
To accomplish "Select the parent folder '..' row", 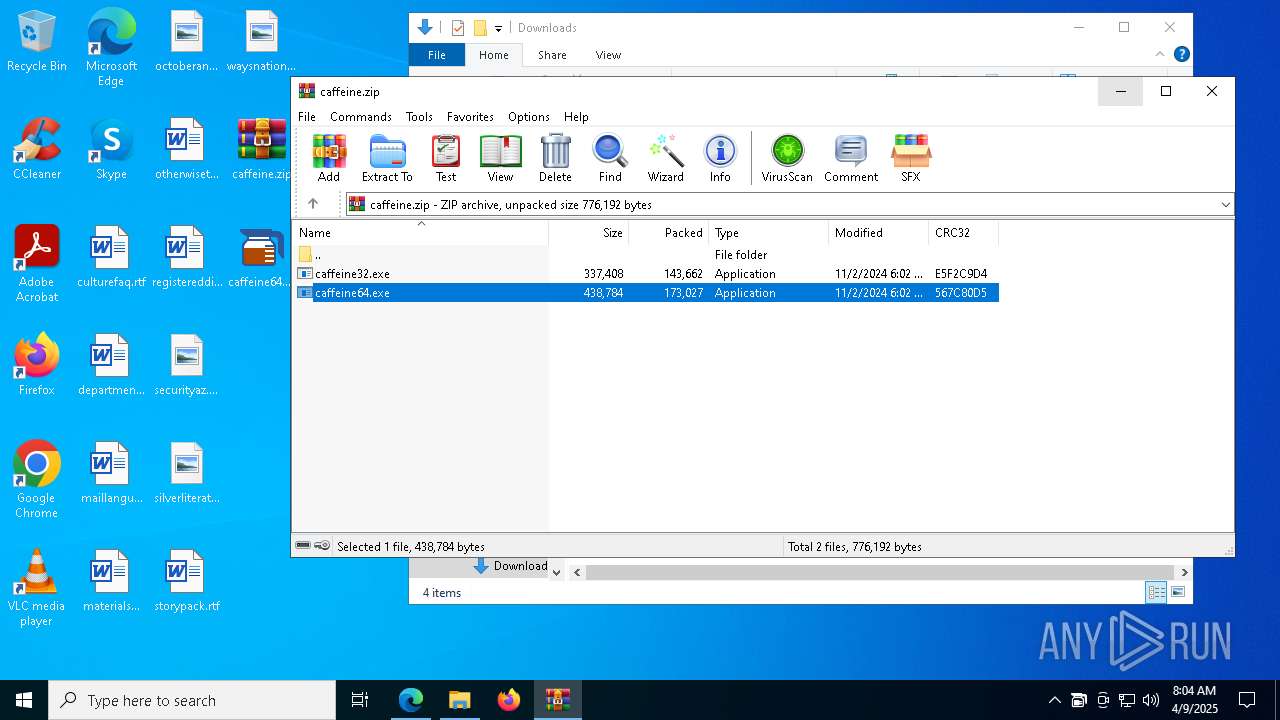I will pos(646,254).
